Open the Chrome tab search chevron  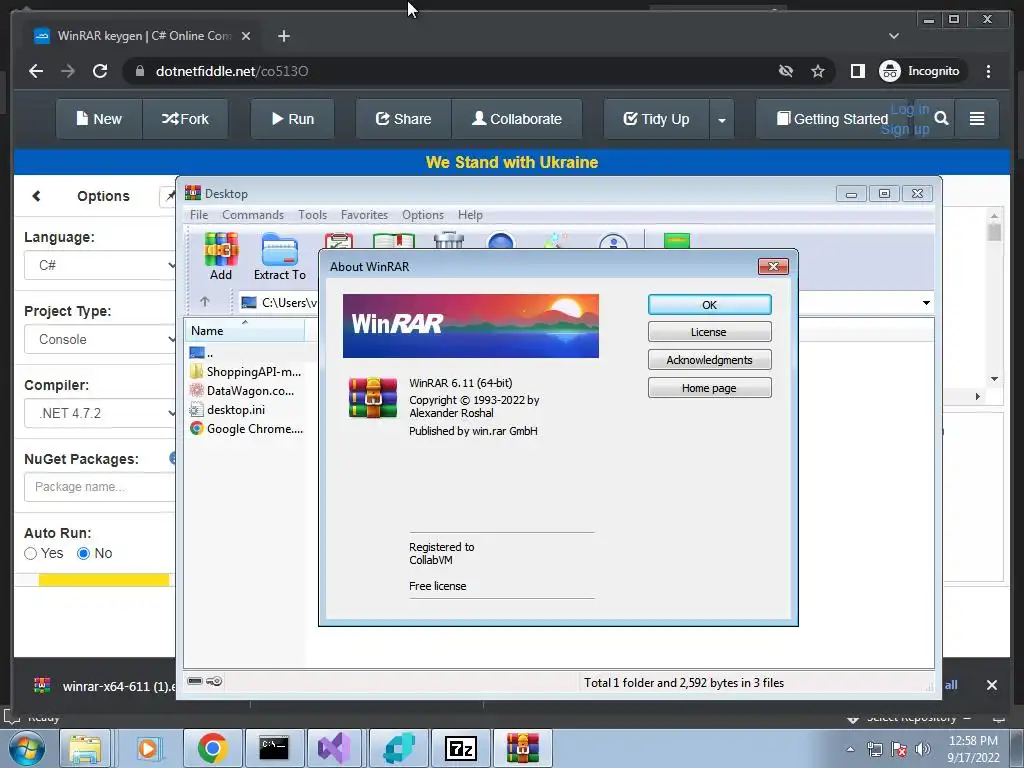coord(893,36)
